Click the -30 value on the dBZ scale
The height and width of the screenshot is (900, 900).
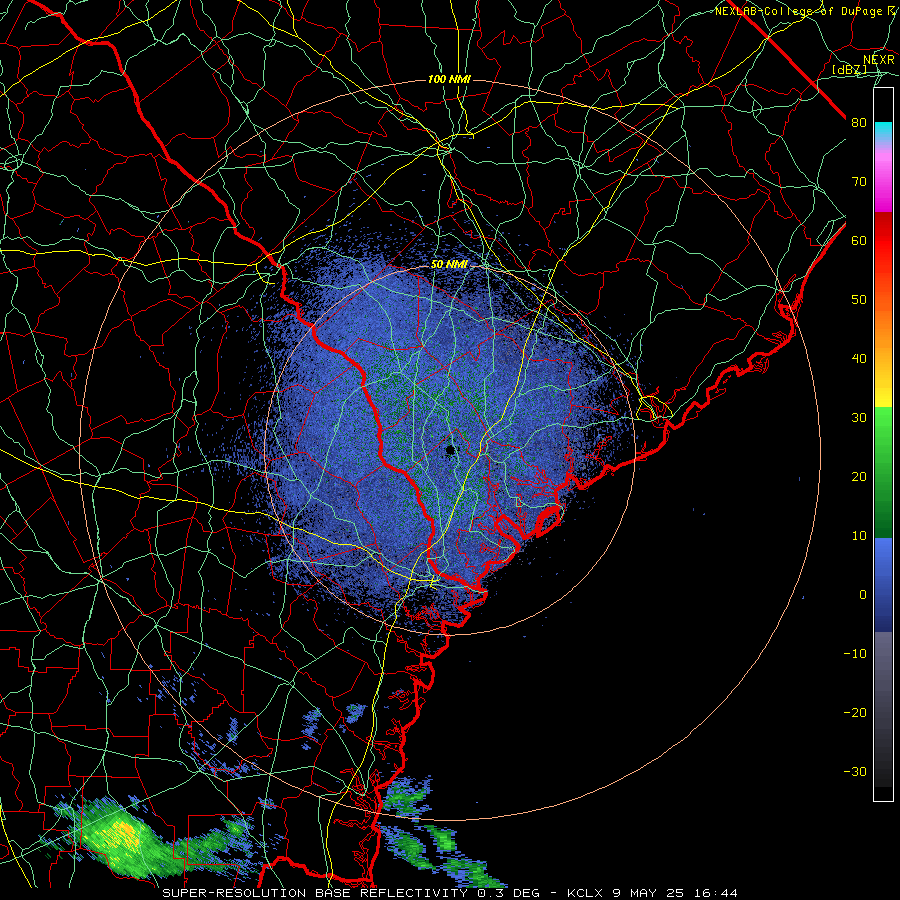point(855,771)
